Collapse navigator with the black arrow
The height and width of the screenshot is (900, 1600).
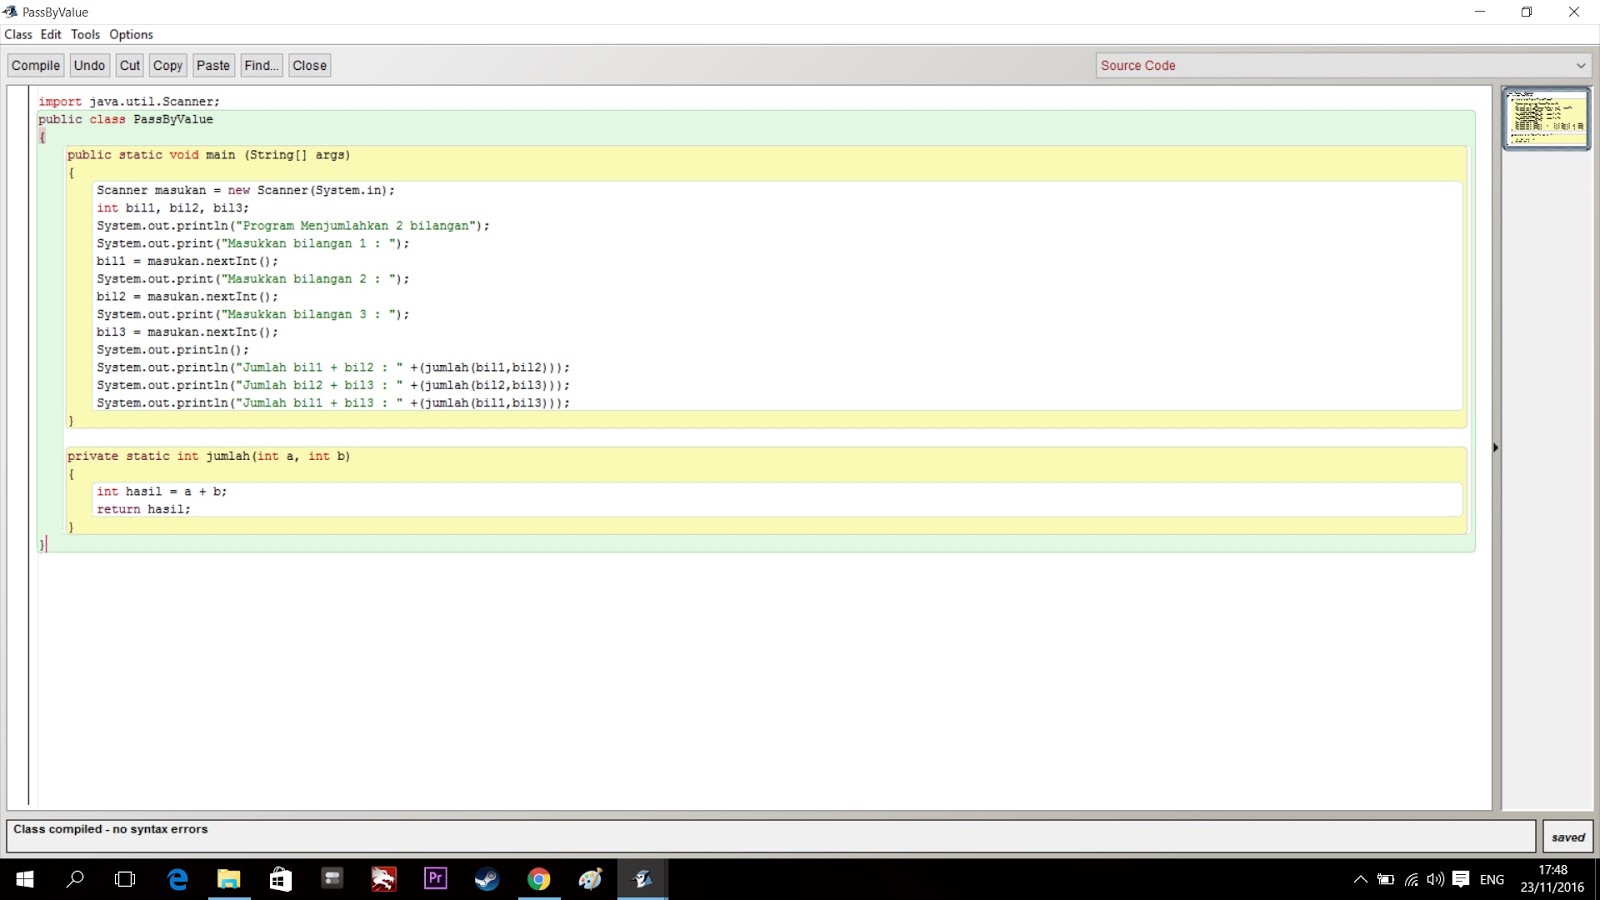[1495, 447]
